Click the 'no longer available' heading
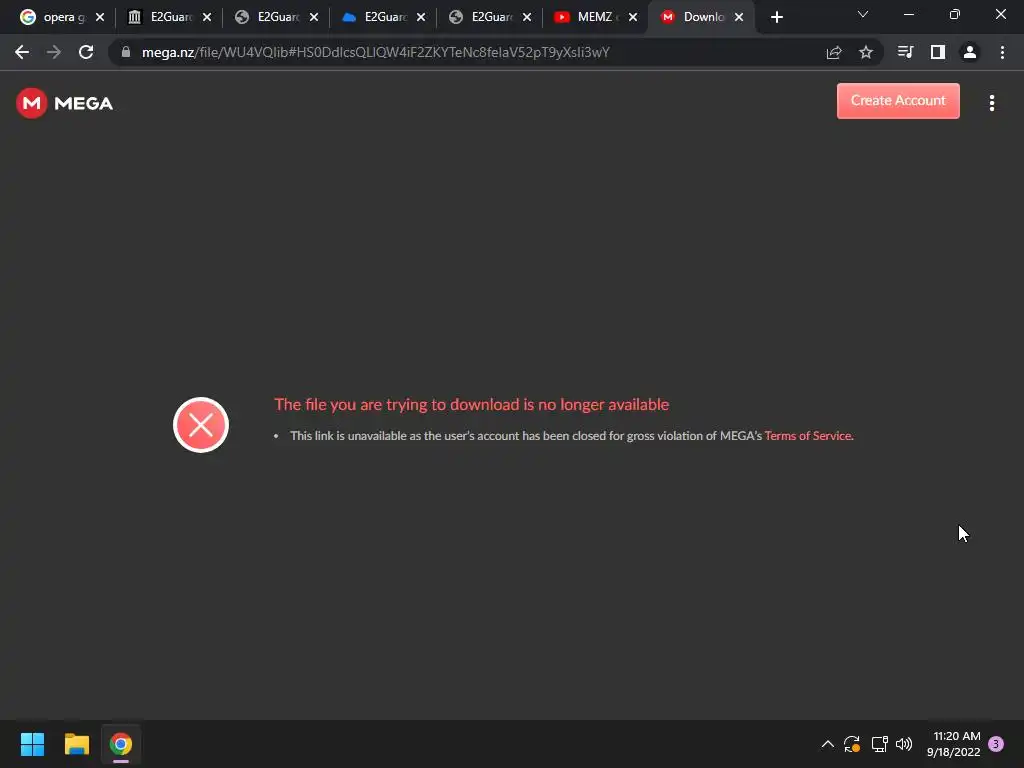The image size is (1024, 768). tap(472, 404)
